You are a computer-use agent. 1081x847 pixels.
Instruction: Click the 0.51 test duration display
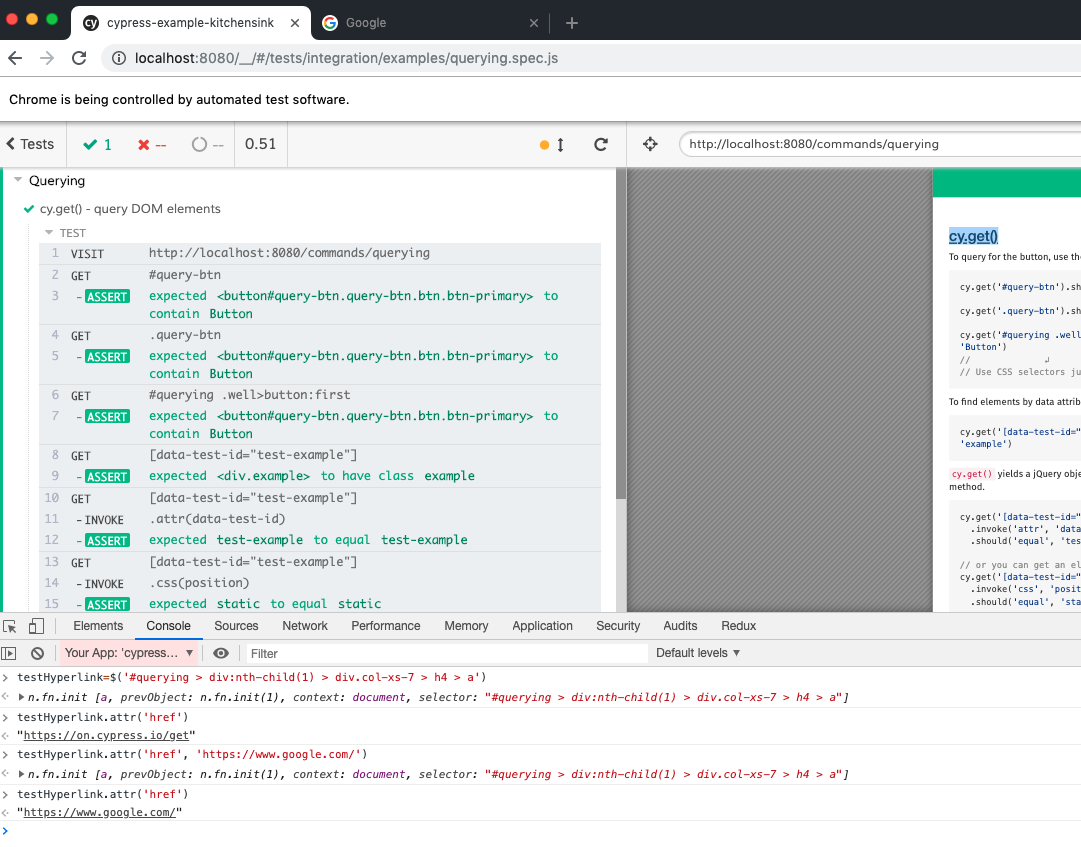pos(261,144)
